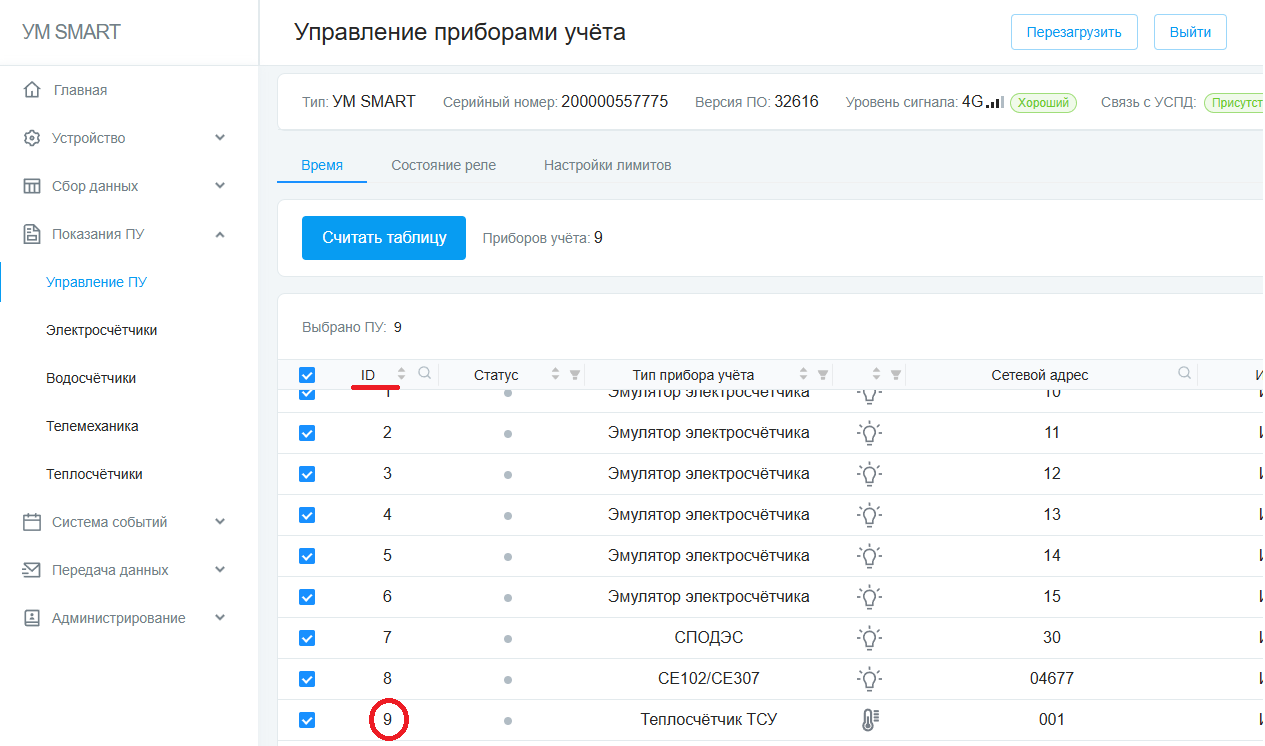Switch to the Состояние реле tab
The width and height of the screenshot is (1265, 746).
coord(443,165)
